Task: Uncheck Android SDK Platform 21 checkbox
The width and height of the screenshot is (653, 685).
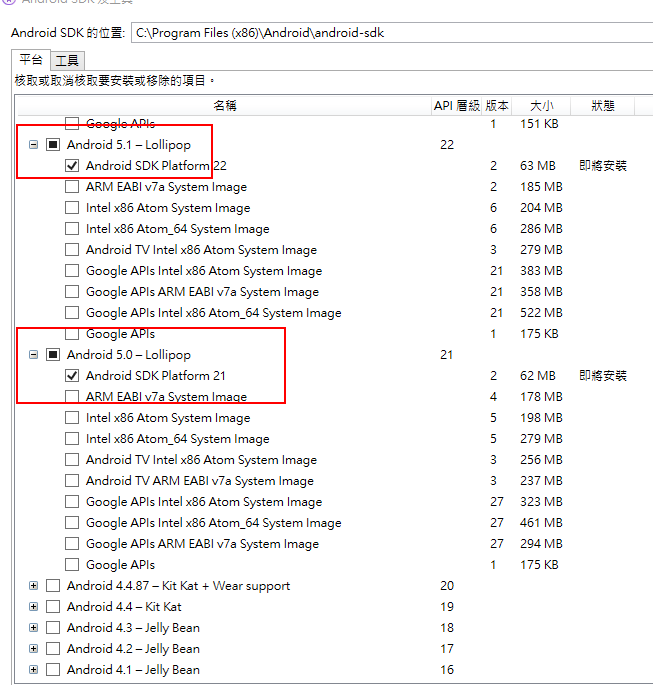Action: tap(72, 376)
